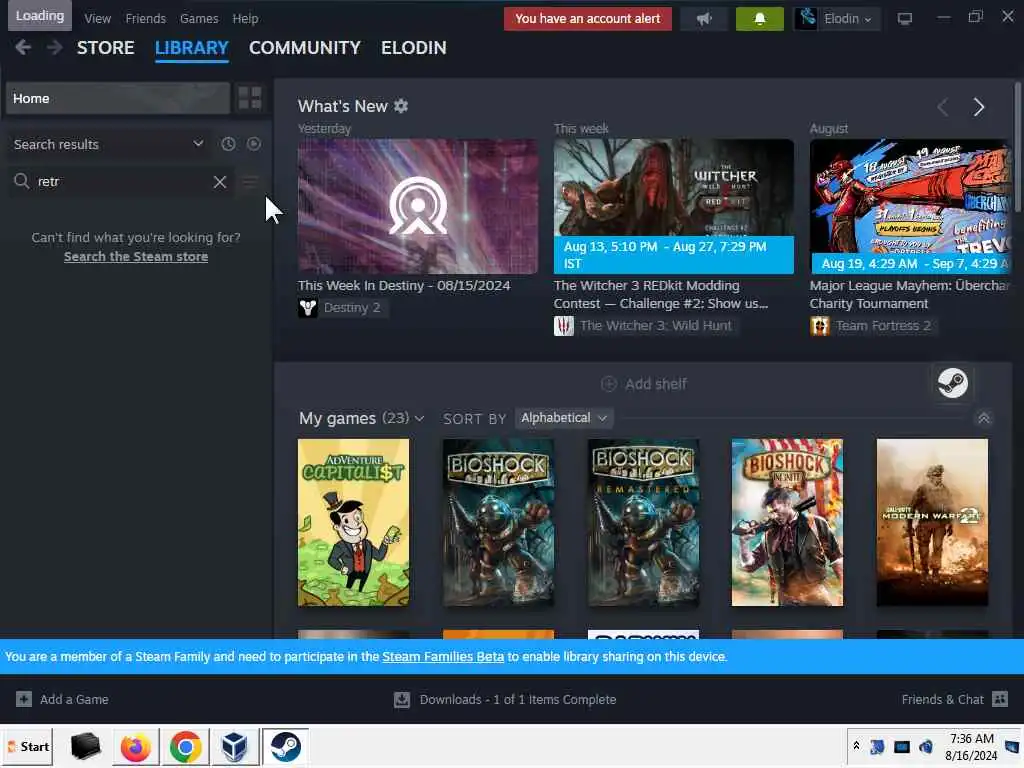Select the BioShock Remastered cover
This screenshot has width=1024, height=768.
click(643, 522)
